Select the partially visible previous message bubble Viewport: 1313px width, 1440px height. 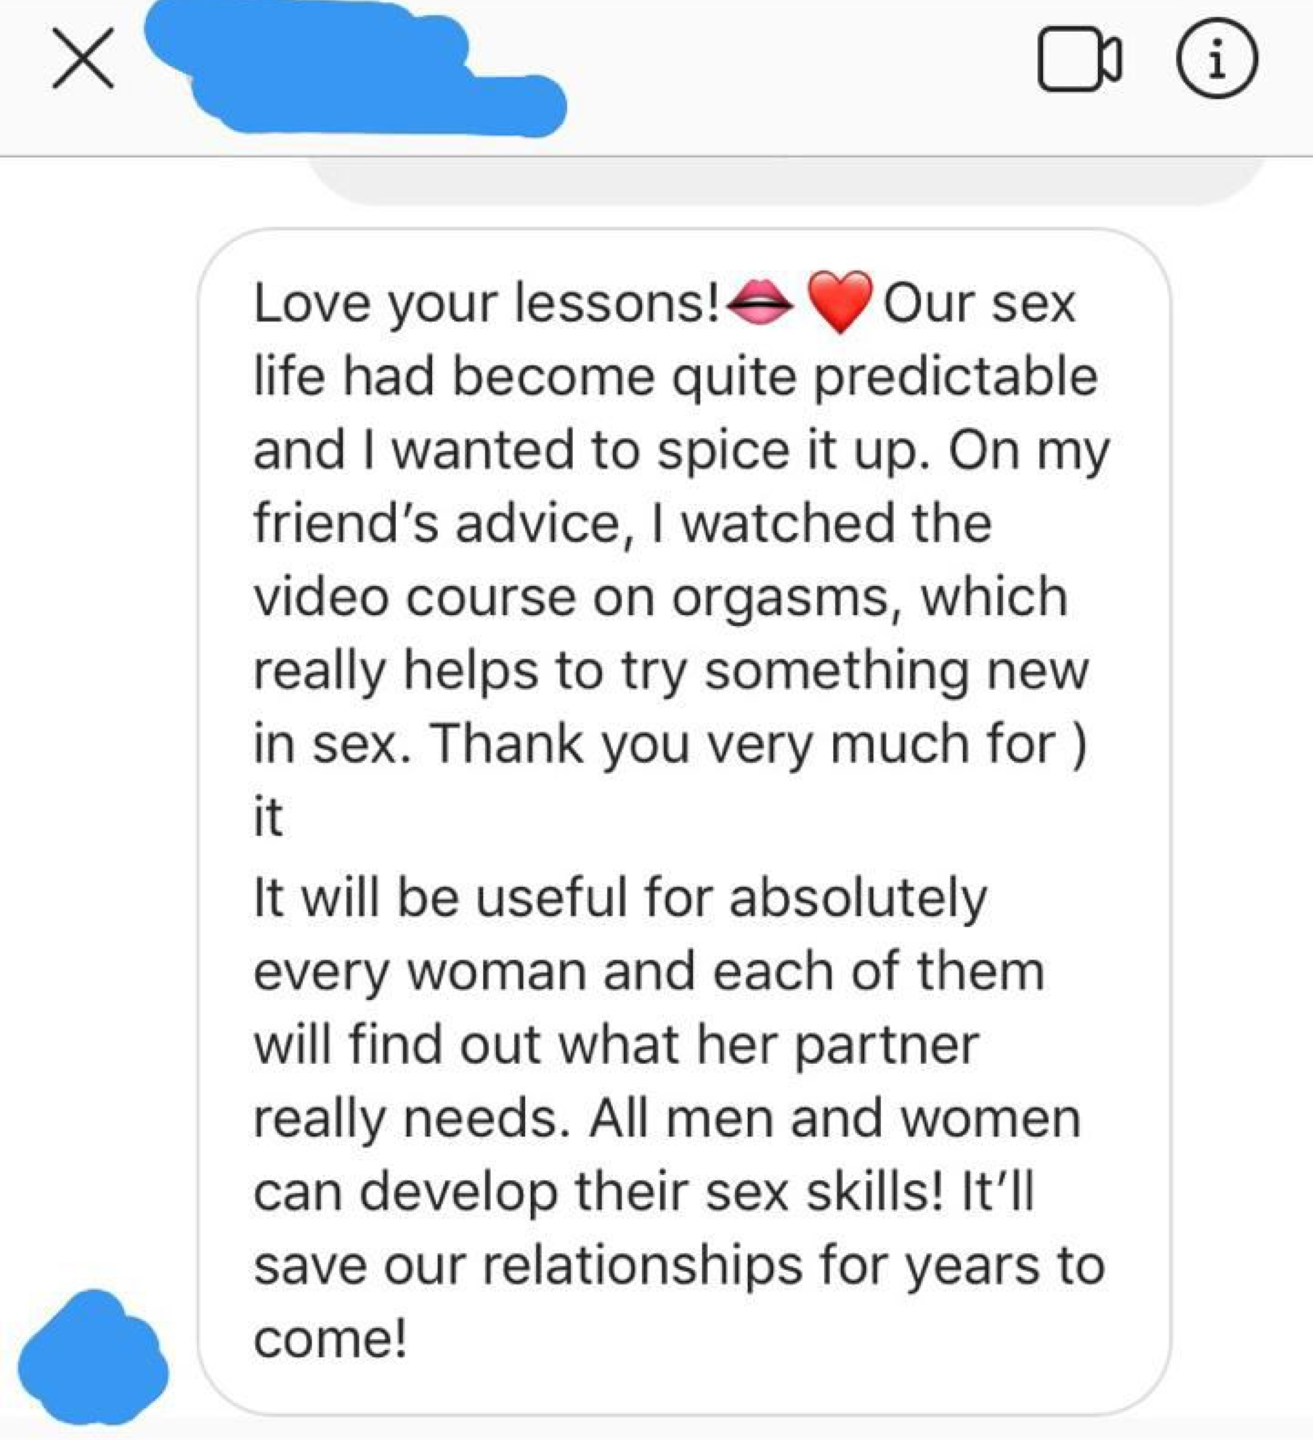click(785, 180)
